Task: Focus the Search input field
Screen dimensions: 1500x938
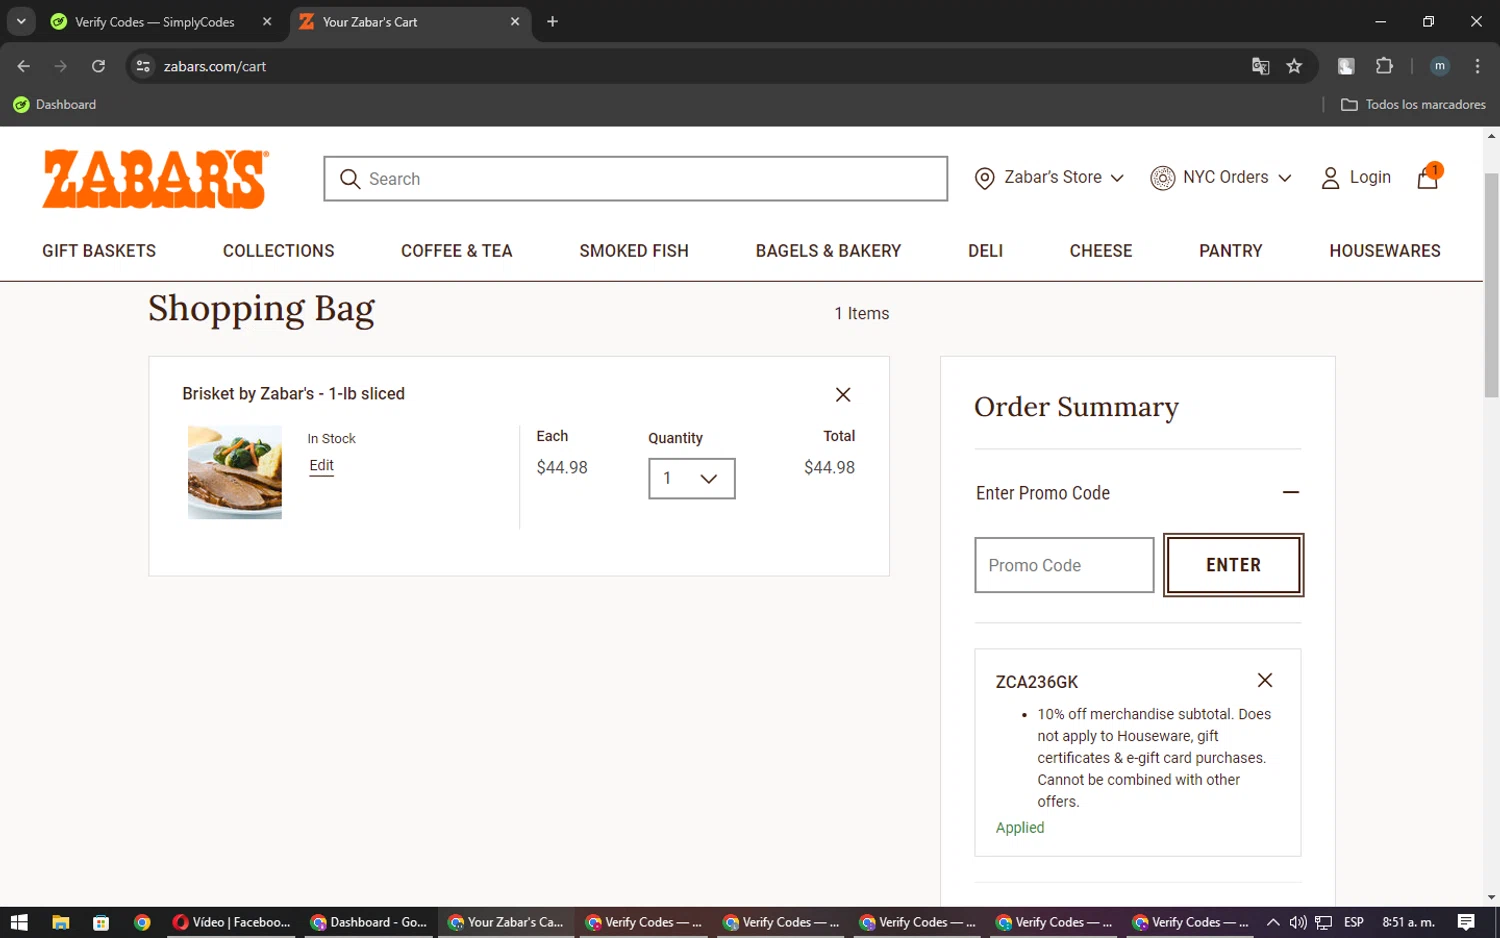Action: click(636, 179)
